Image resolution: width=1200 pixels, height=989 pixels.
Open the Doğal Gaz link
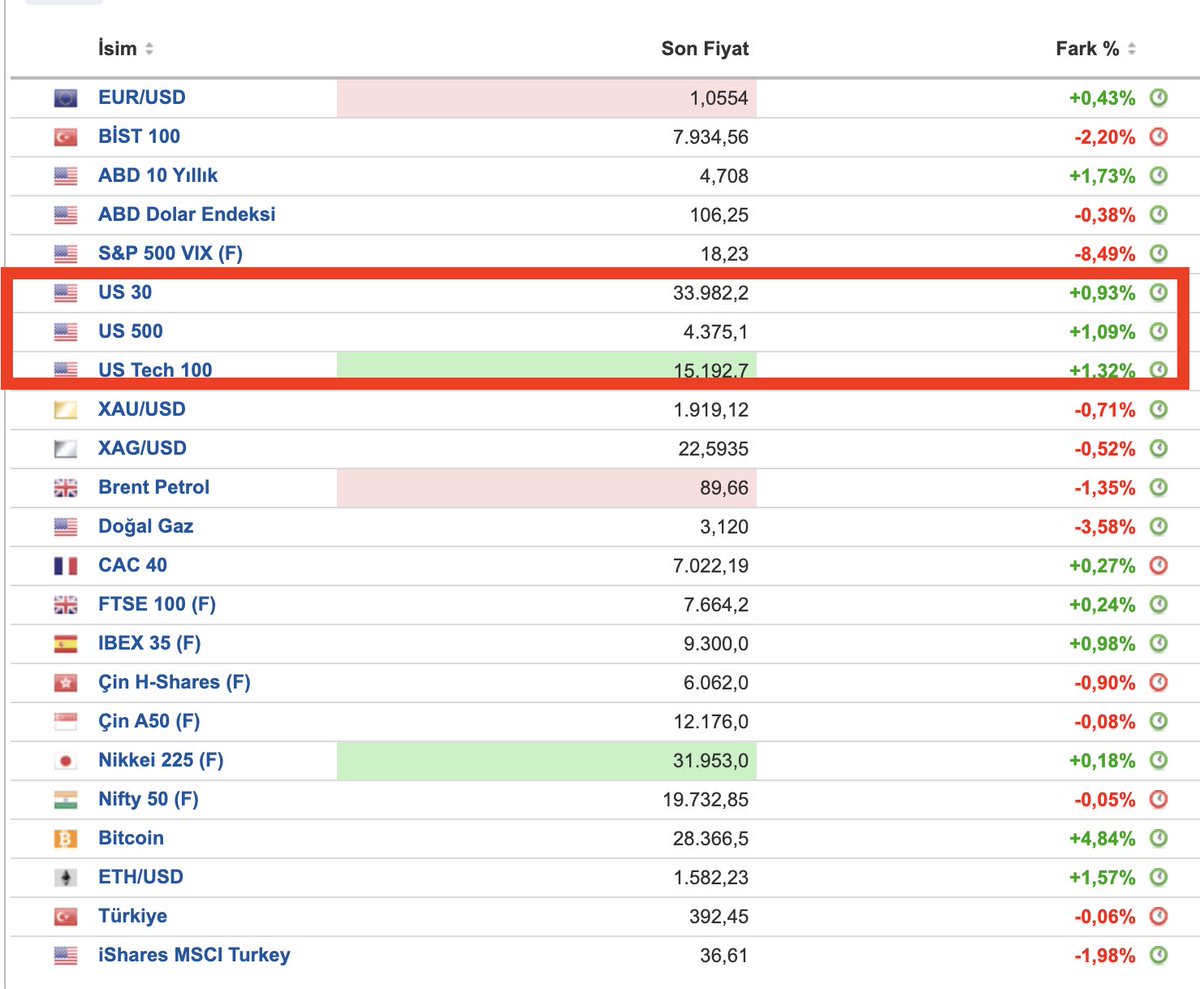click(x=146, y=527)
